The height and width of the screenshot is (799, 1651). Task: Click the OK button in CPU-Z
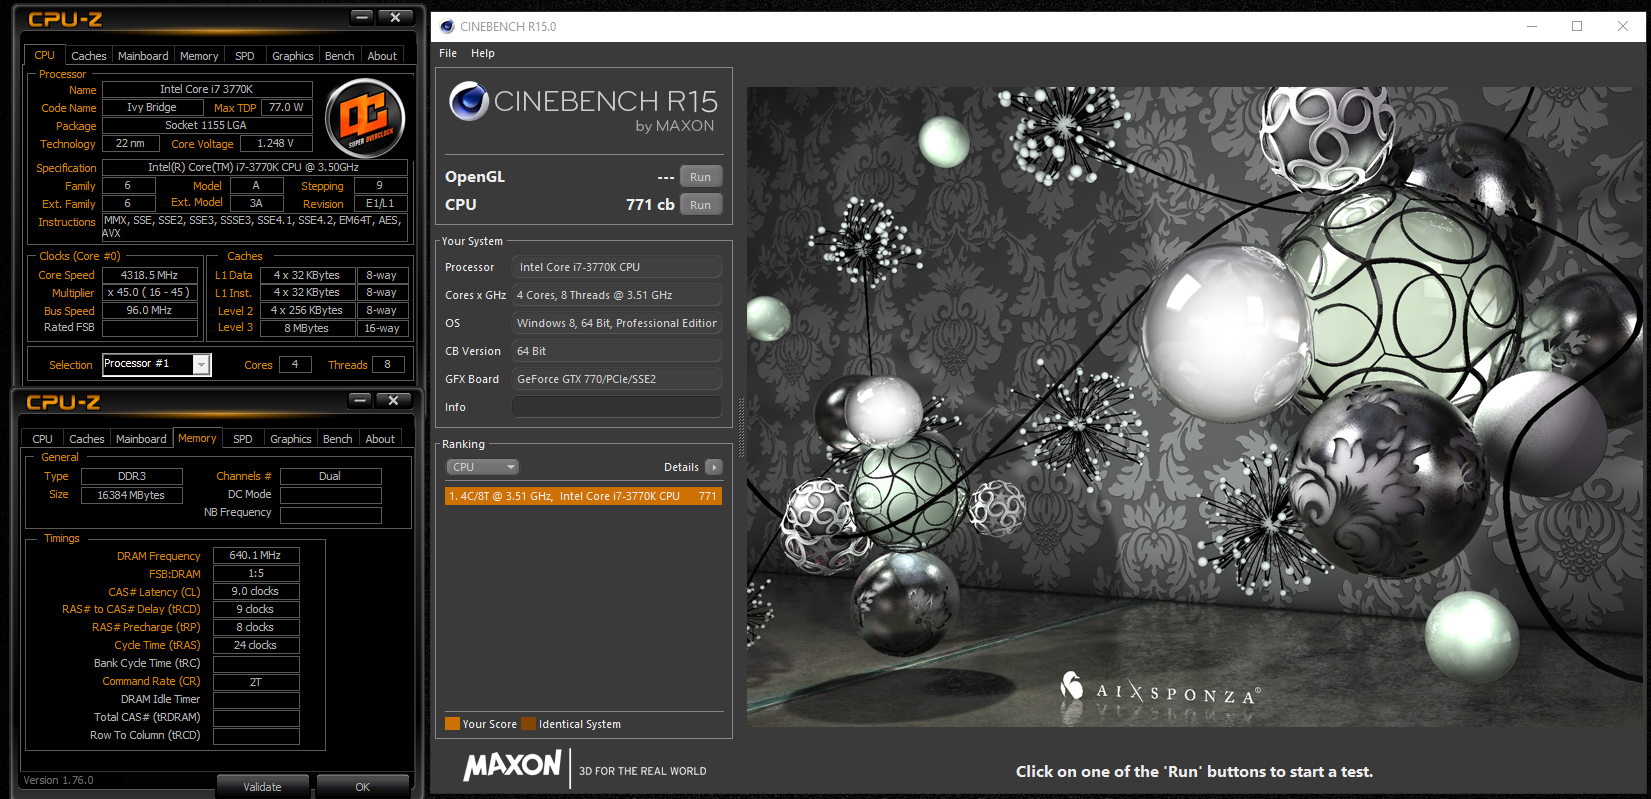pos(362,787)
